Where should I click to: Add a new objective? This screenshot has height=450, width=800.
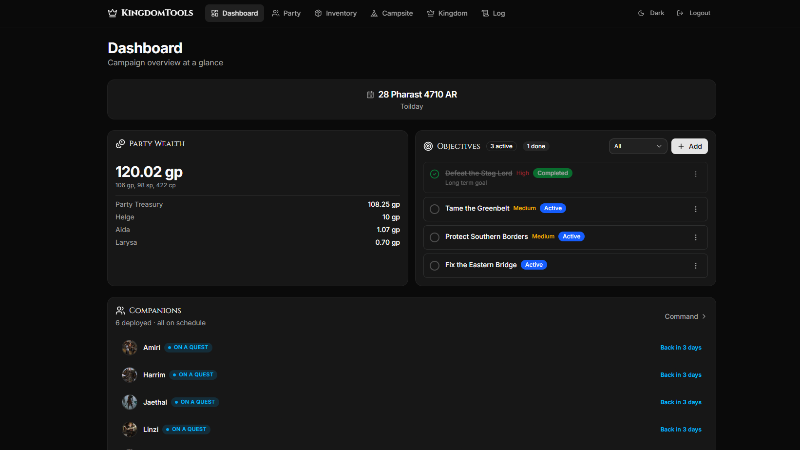click(689, 146)
